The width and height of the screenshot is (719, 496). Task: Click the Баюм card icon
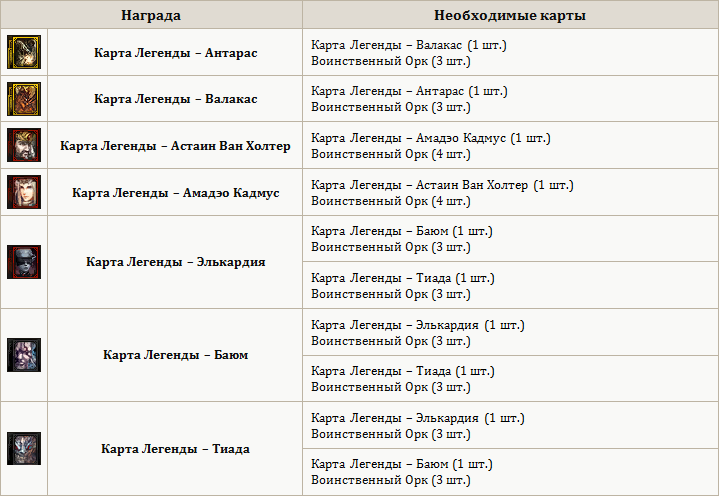tap(22, 355)
